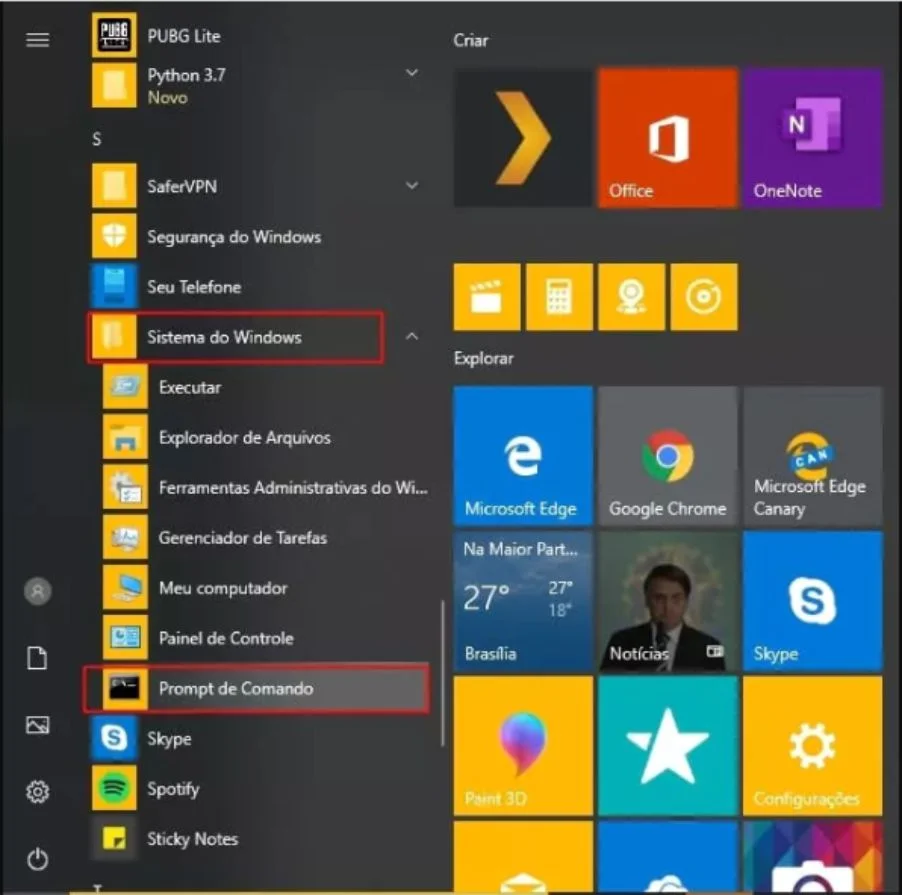
Task: Click the user account avatar icon
Action: point(37,591)
